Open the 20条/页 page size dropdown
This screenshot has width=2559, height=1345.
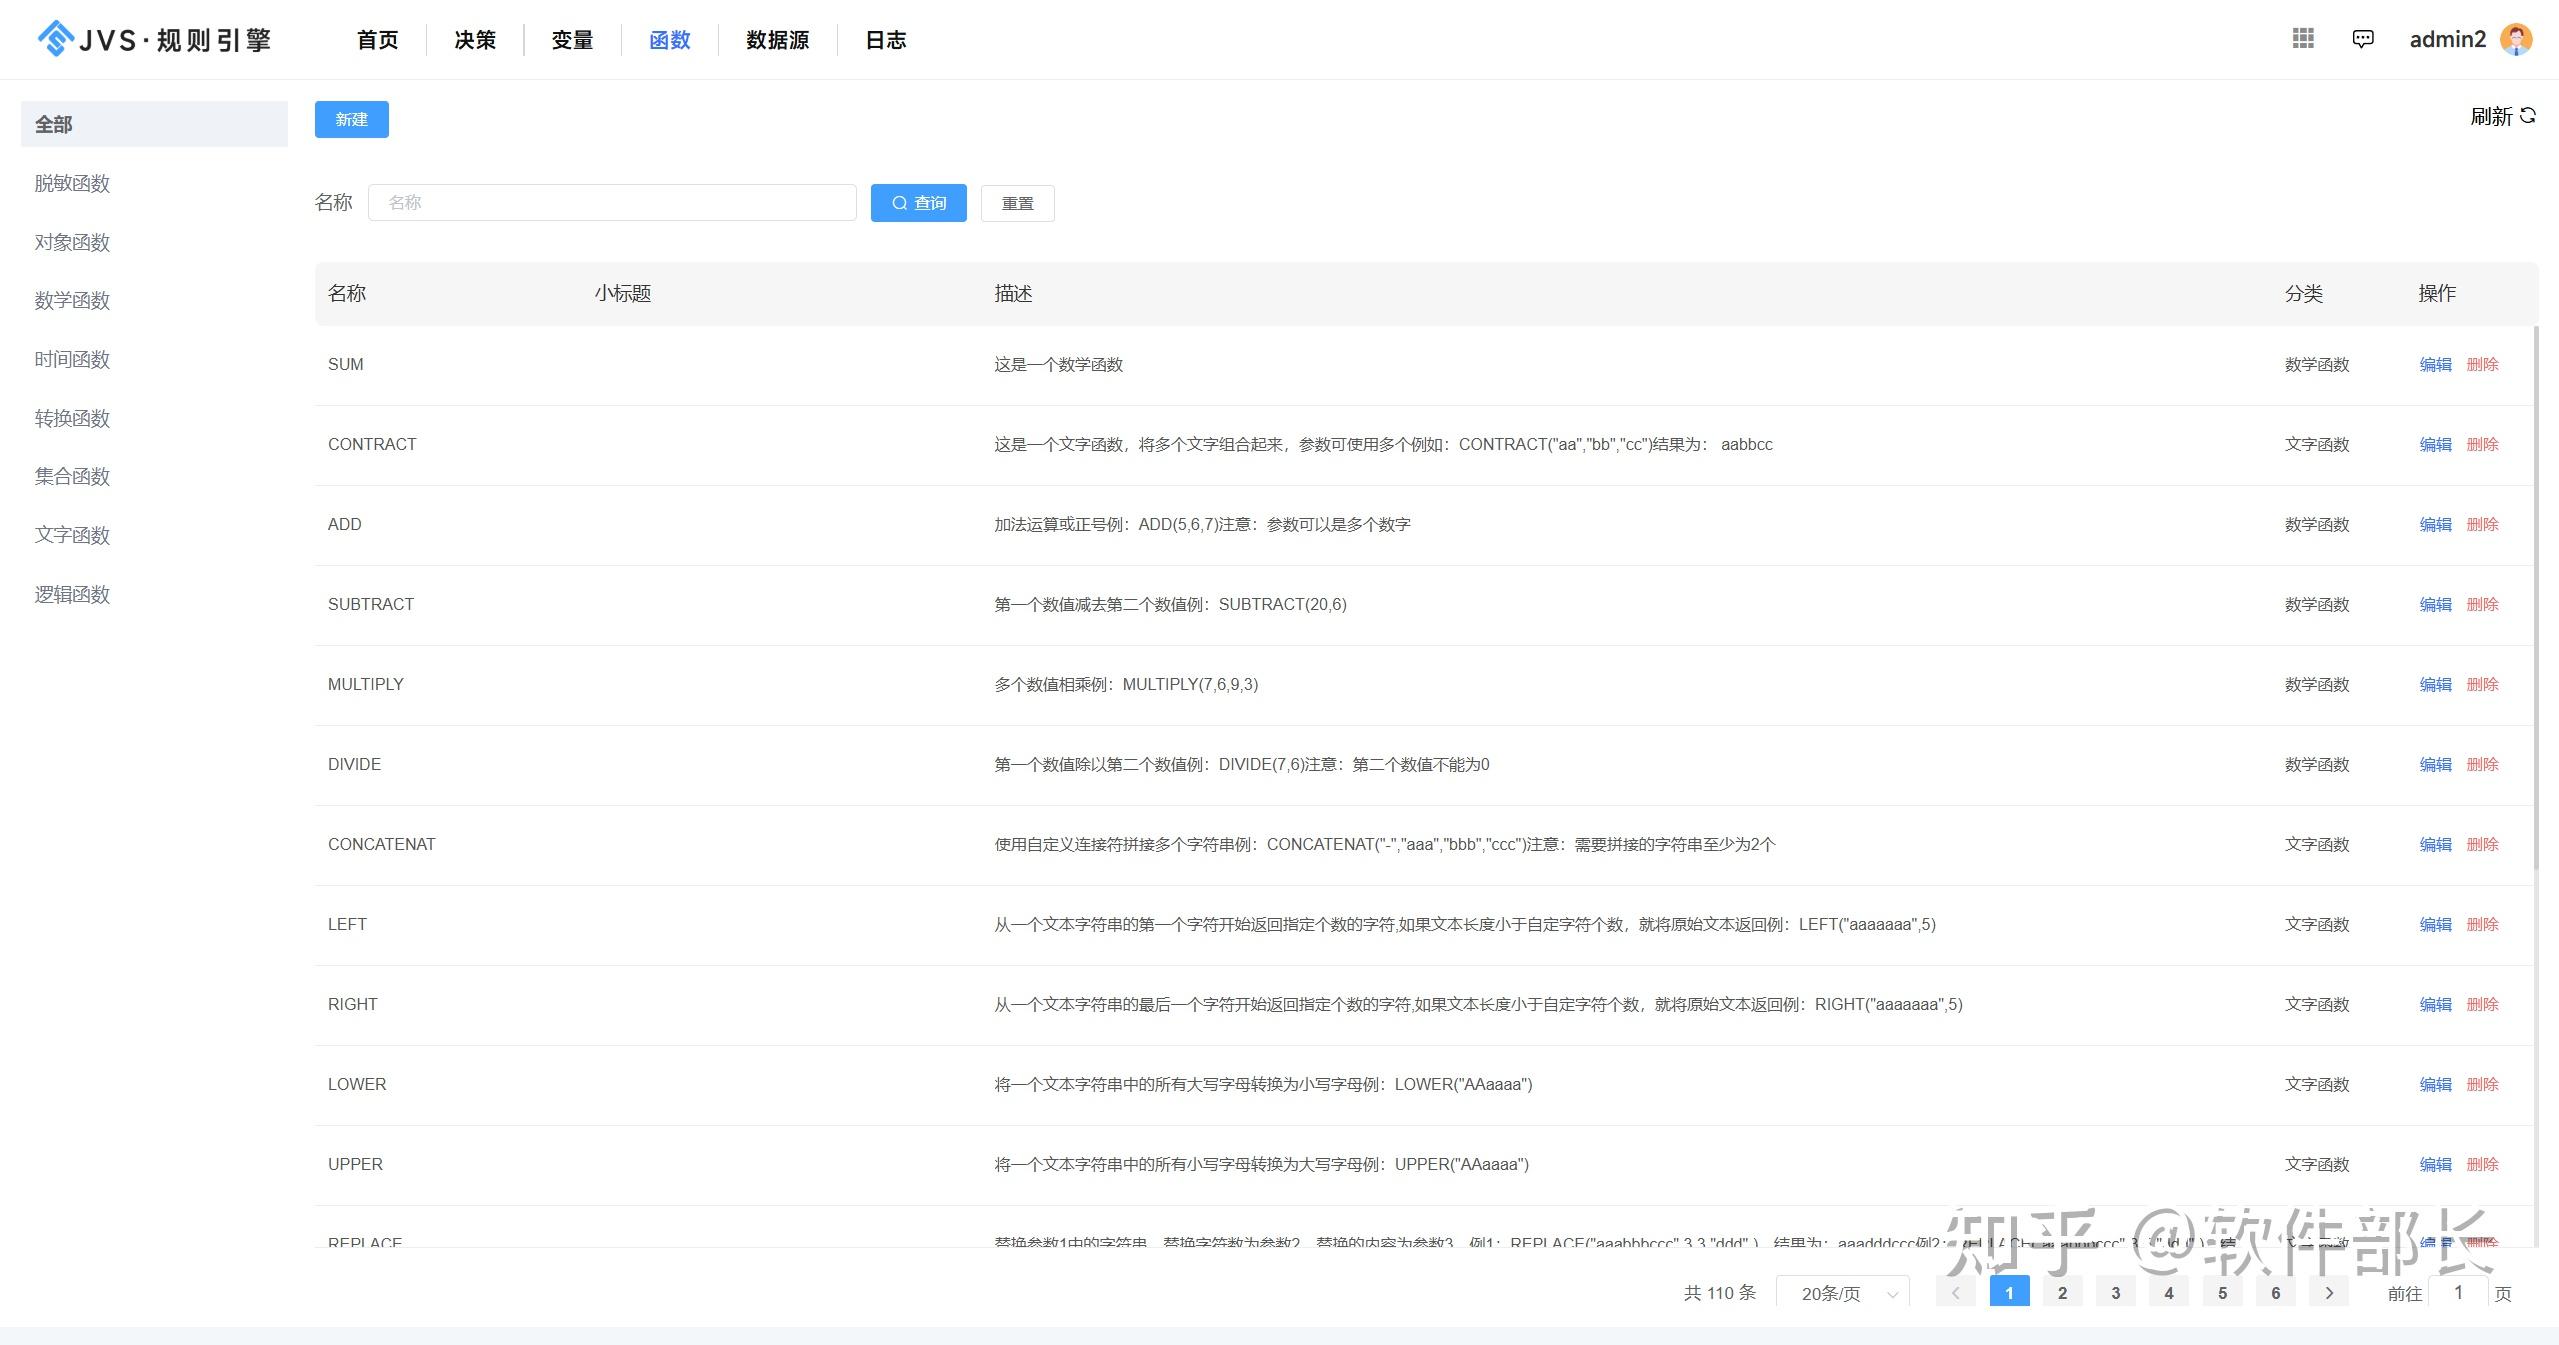(x=1842, y=1293)
